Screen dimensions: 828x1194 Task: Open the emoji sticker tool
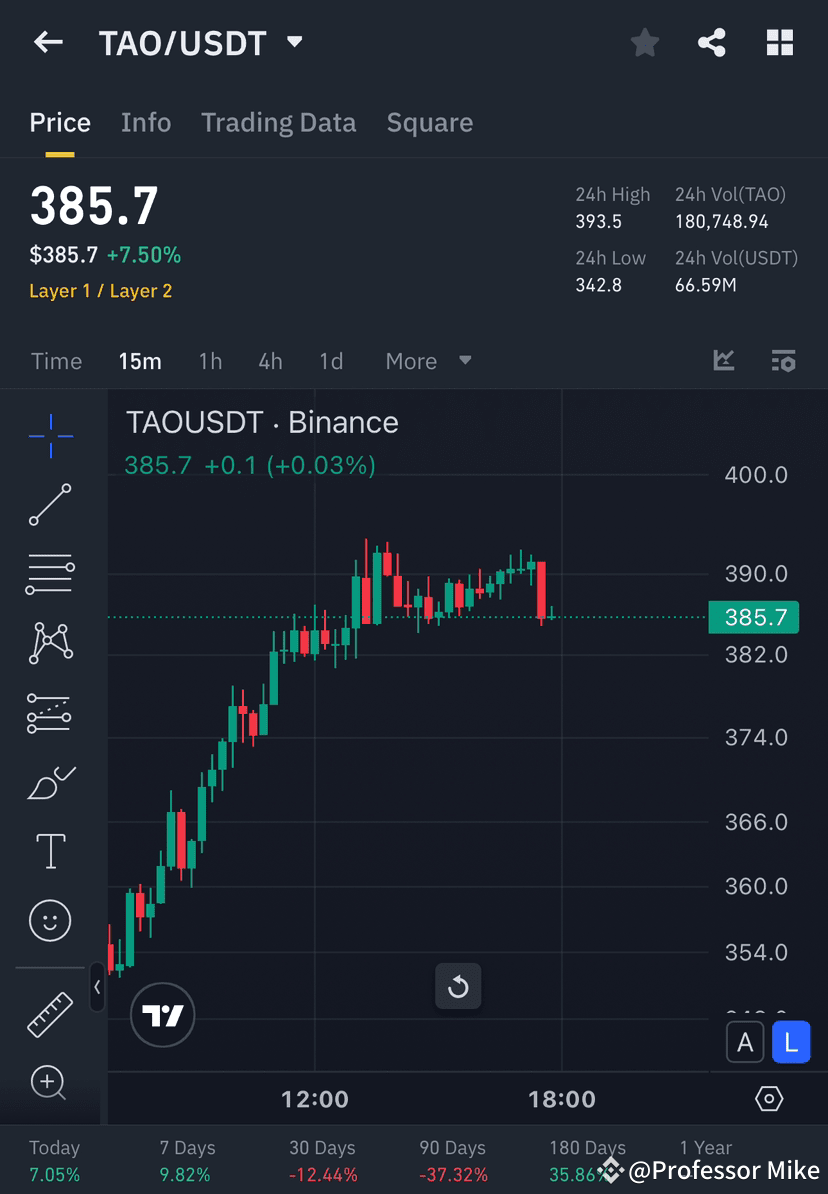point(50,920)
